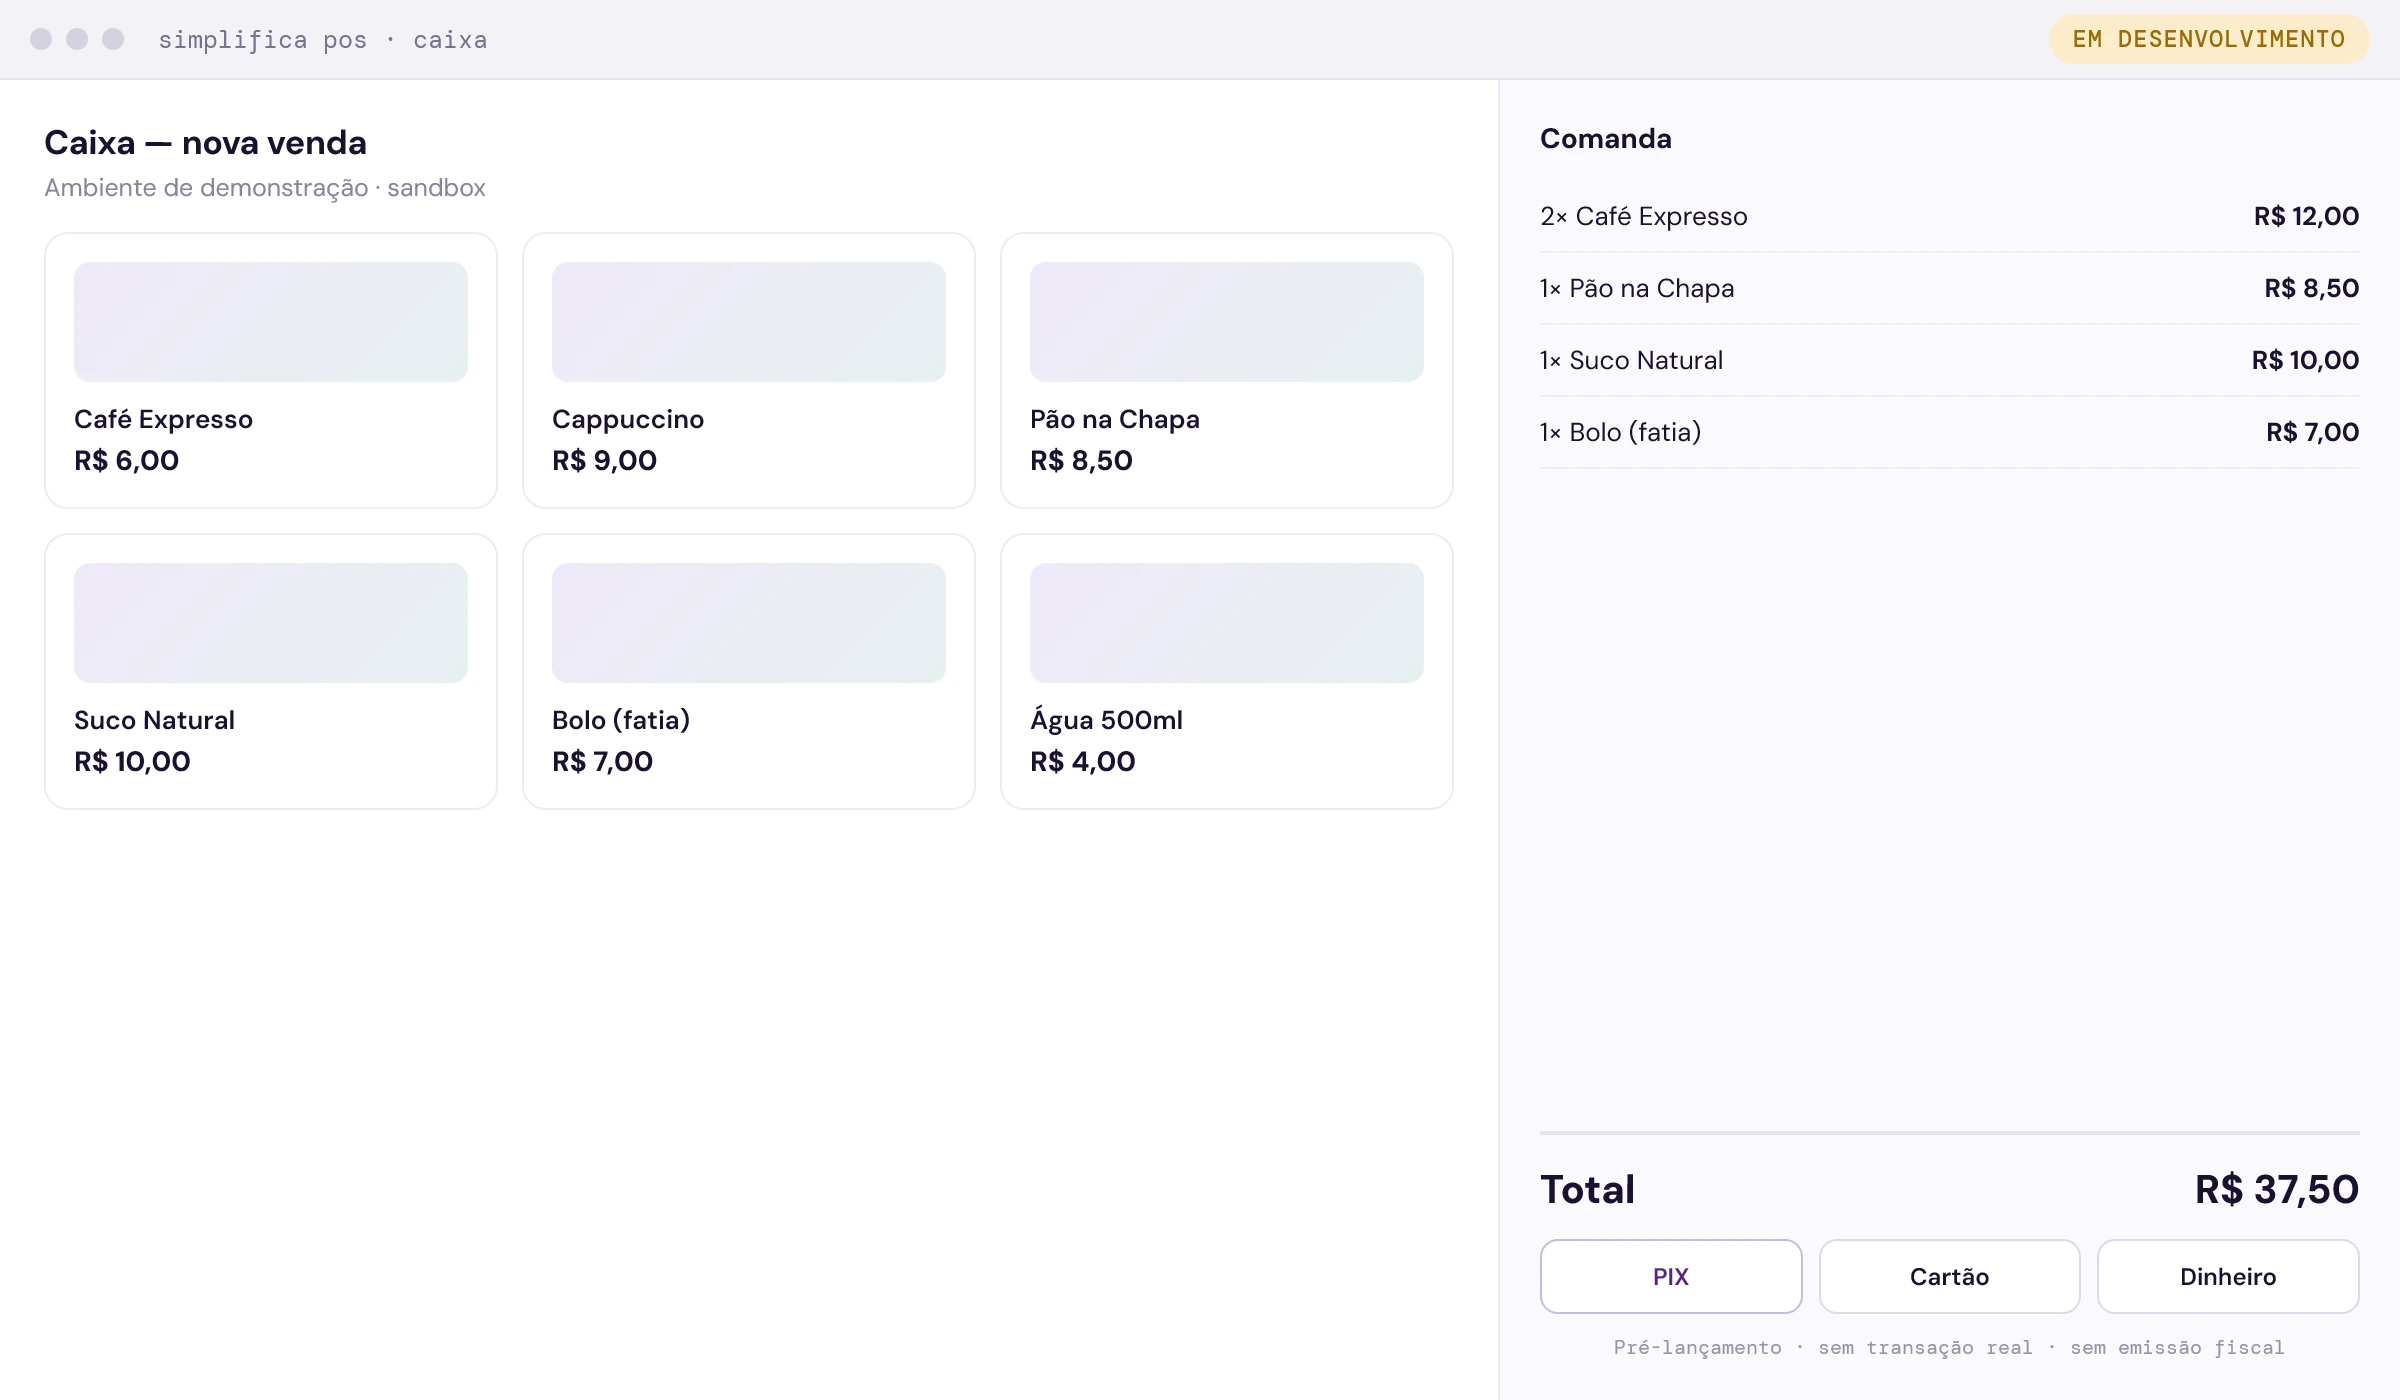
Task: Select 1× Suco Natural order line
Action: [x=1949, y=360]
